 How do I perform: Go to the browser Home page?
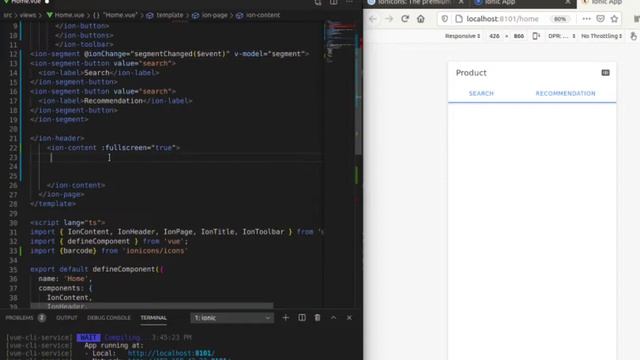point(421,19)
